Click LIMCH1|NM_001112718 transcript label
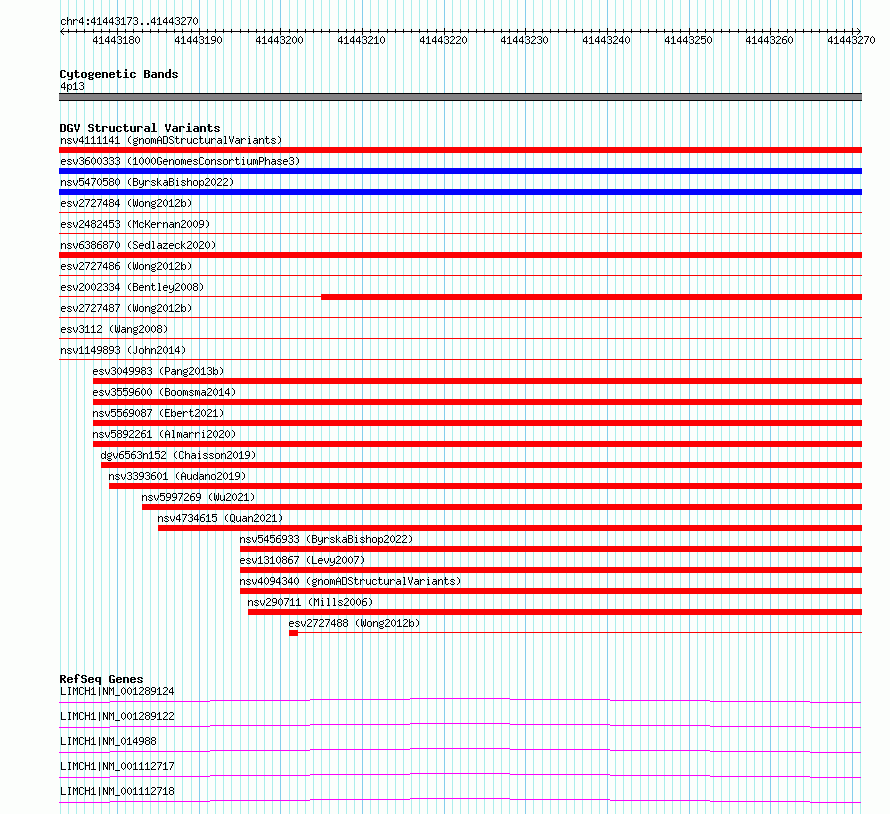Screen dimensions: 890x814 117,791
